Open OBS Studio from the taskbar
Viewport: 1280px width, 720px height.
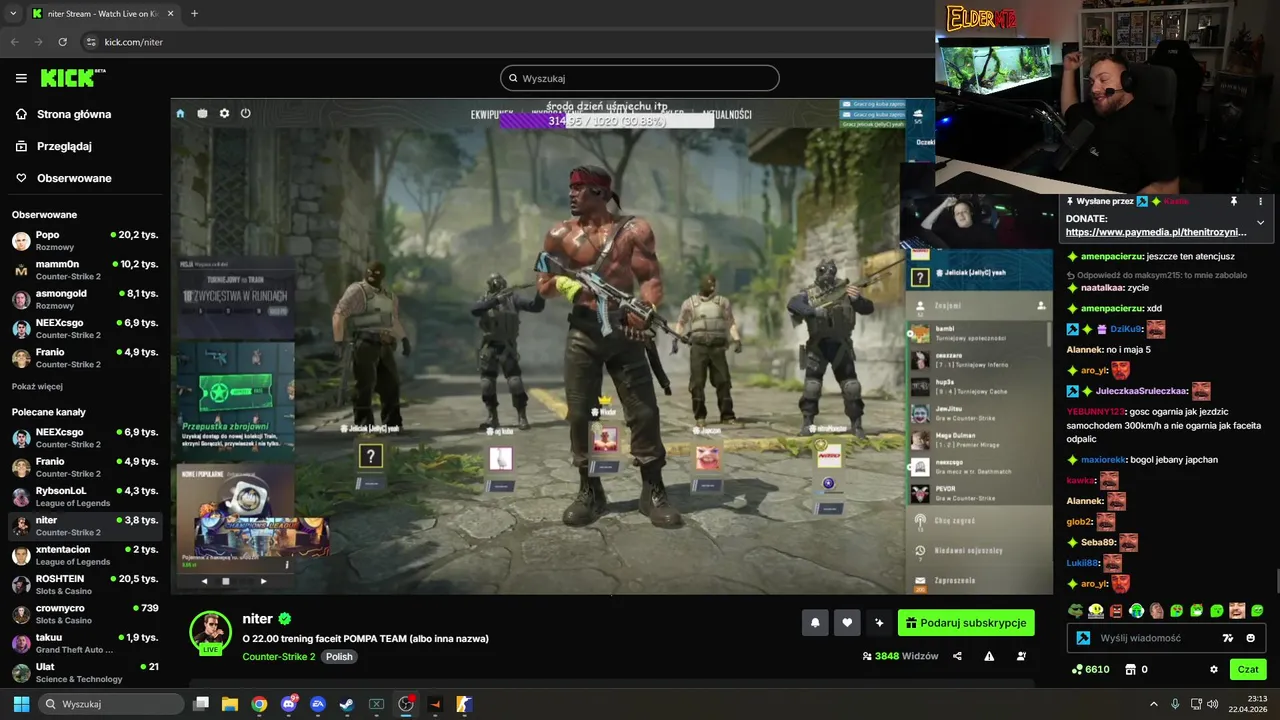pos(406,704)
